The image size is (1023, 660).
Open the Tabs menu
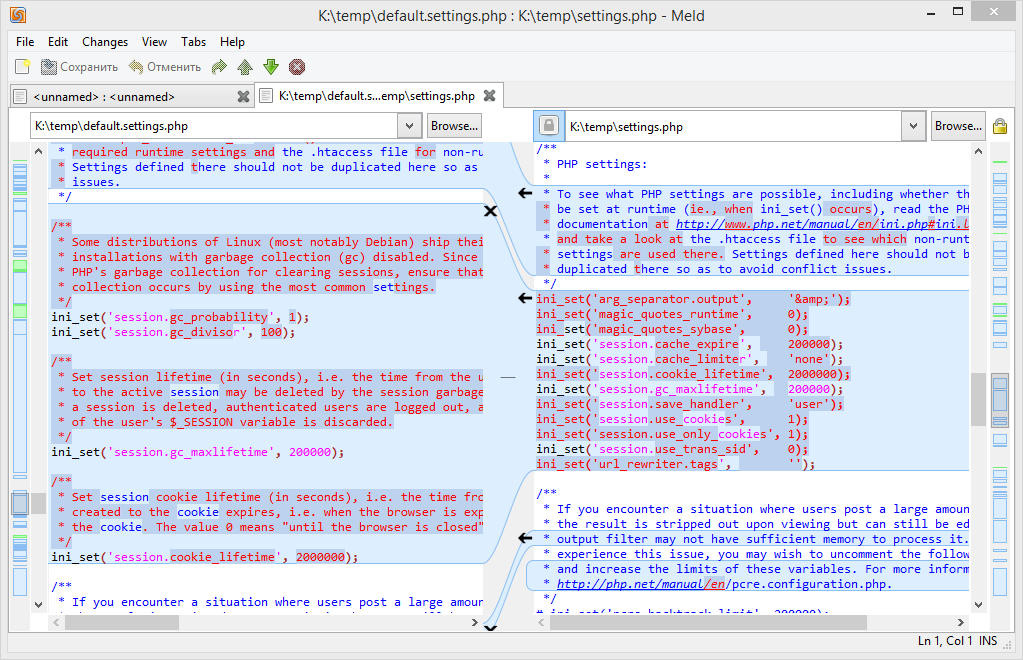pos(193,42)
